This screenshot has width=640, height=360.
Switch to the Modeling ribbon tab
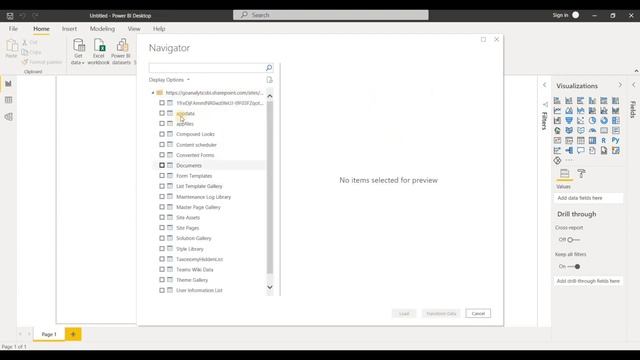point(102,29)
